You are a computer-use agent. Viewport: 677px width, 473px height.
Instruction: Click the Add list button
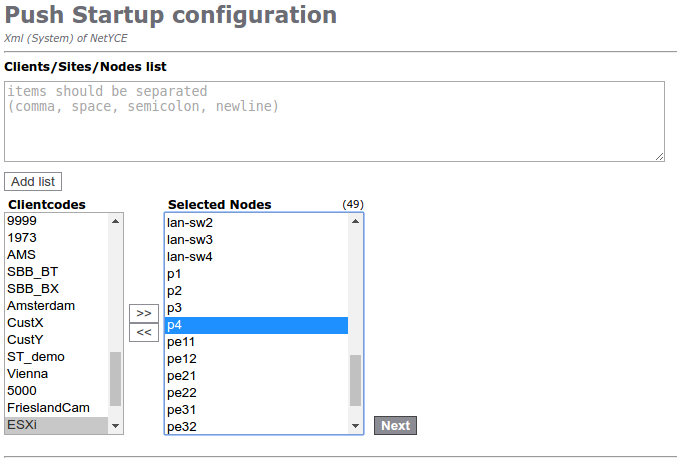click(33, 181)
